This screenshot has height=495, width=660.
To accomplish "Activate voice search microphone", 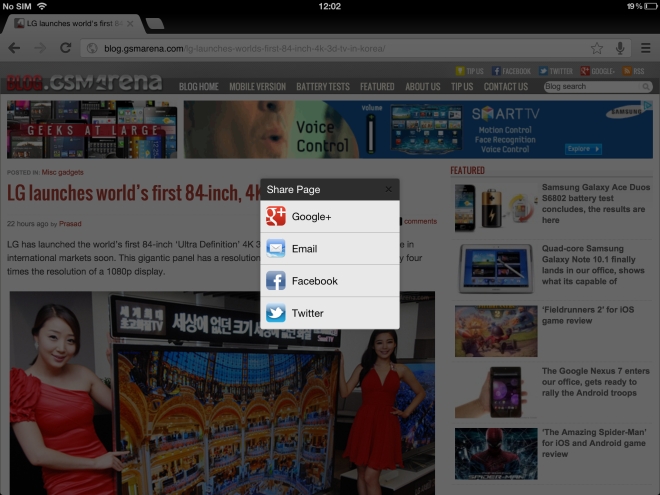I will tap(620, 48).
